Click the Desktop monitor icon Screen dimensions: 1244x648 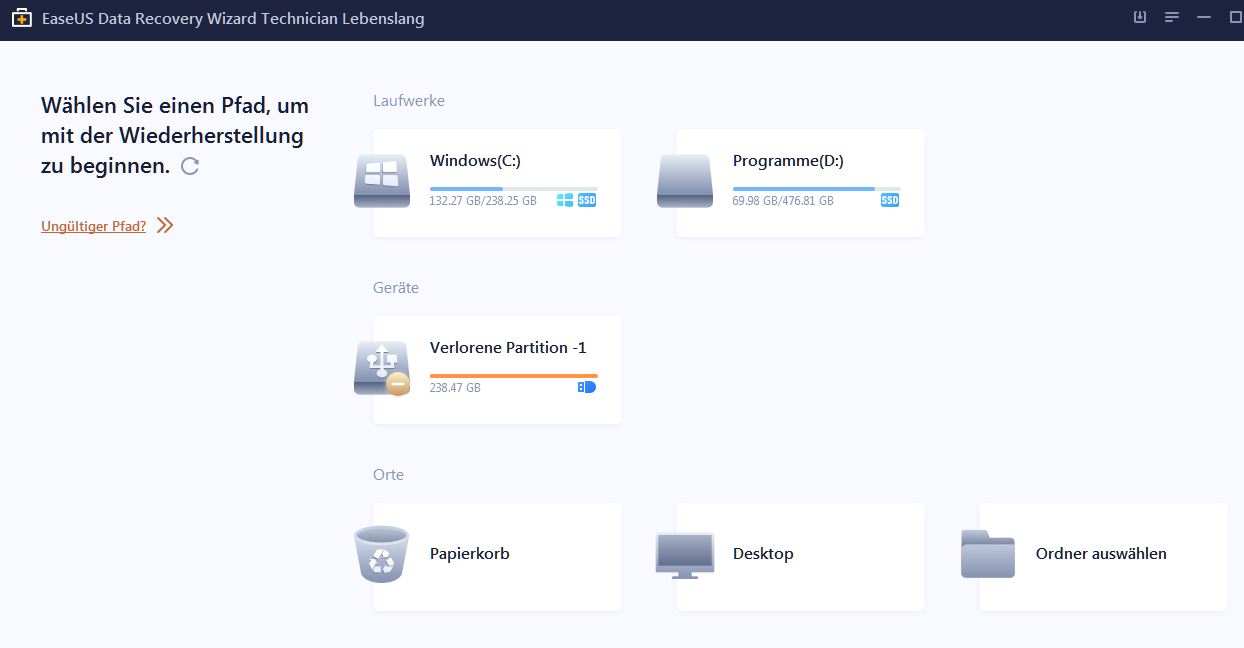point(685,555)
